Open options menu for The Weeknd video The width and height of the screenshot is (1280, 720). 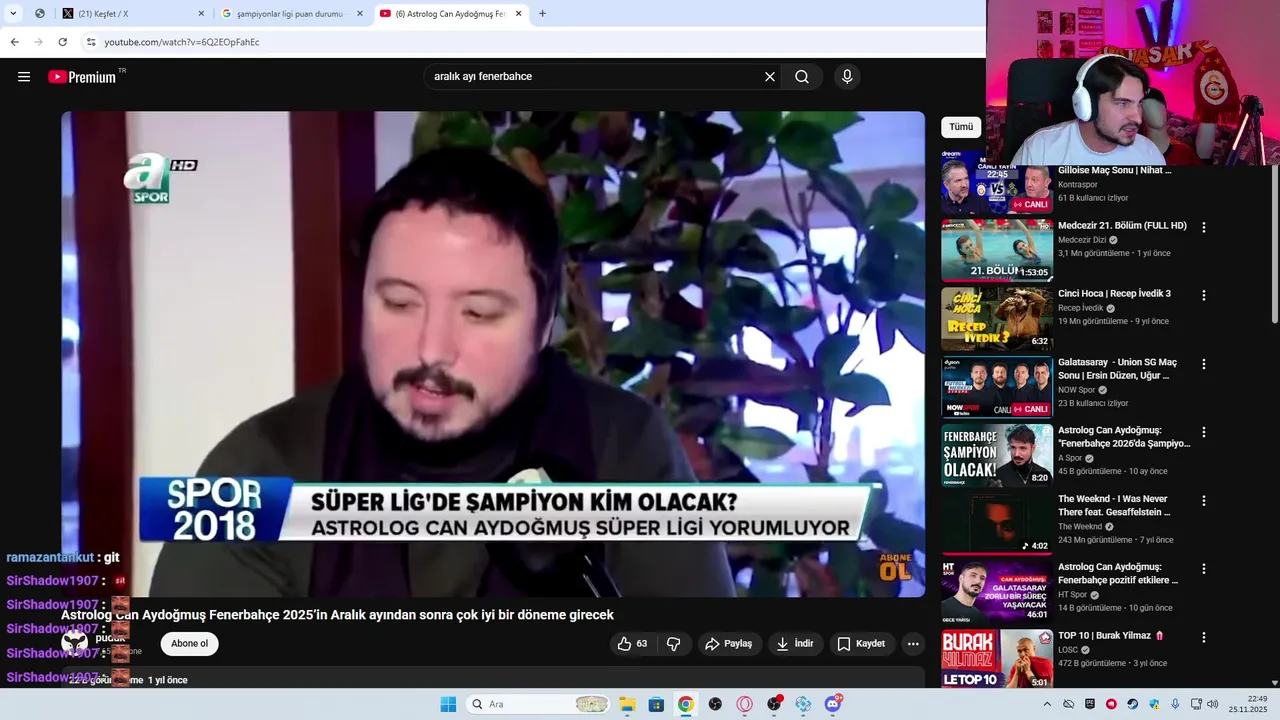click(1204, 500)
